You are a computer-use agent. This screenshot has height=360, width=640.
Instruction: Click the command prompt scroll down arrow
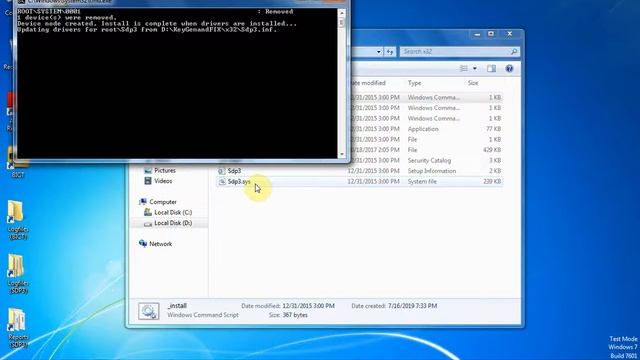342,154
